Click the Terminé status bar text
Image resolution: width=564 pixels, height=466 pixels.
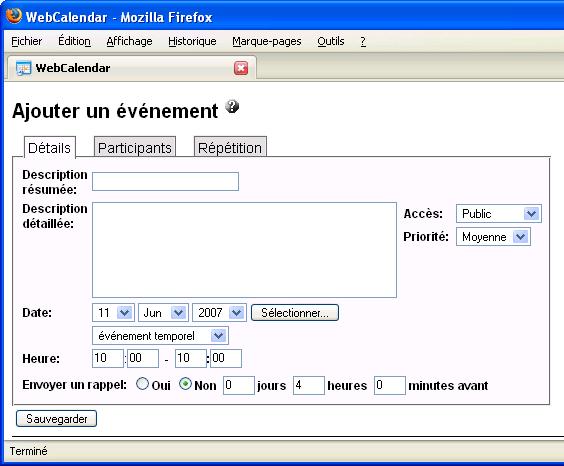[x=28, y=451]
